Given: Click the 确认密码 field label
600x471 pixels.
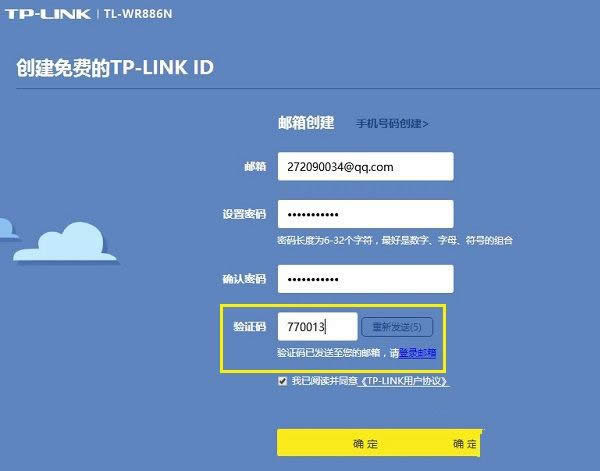Looking at the screenshot, I should click(x=244, y=278).
